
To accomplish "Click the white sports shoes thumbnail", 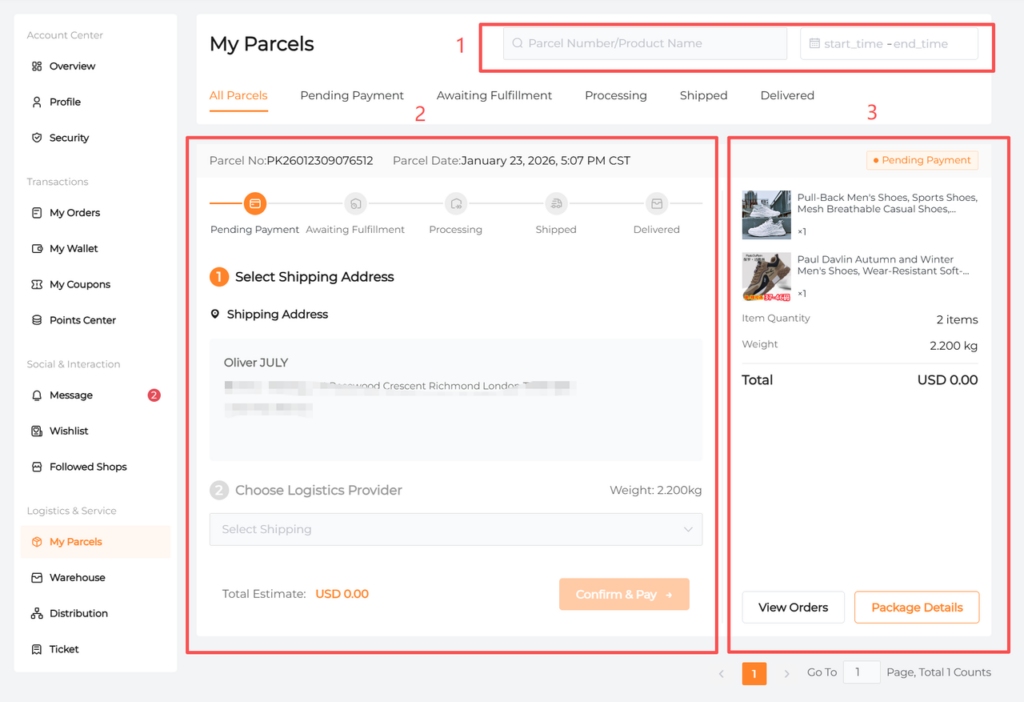I will tap(766, 214).
